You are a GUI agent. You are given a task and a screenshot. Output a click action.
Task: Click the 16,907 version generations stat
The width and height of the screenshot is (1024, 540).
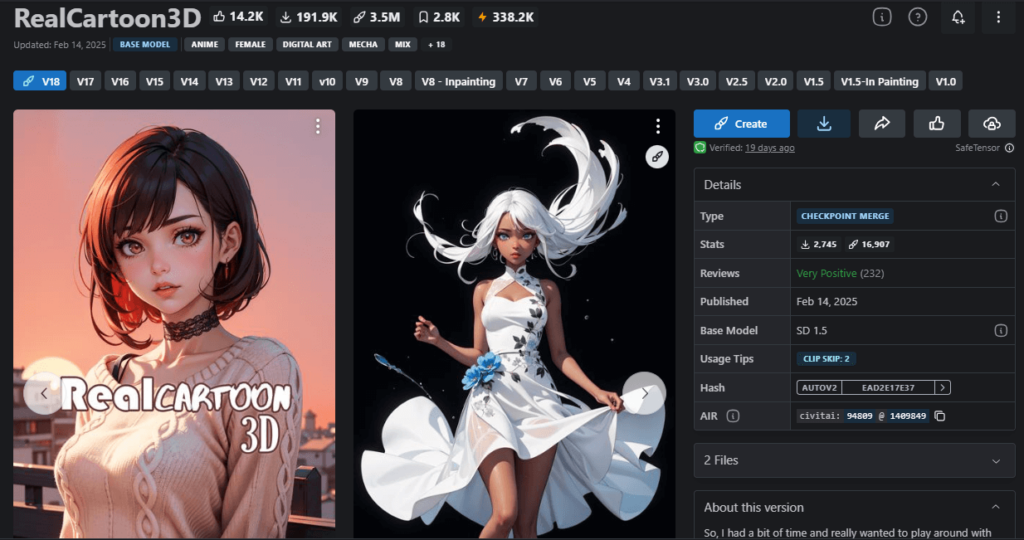click(869, 244)
